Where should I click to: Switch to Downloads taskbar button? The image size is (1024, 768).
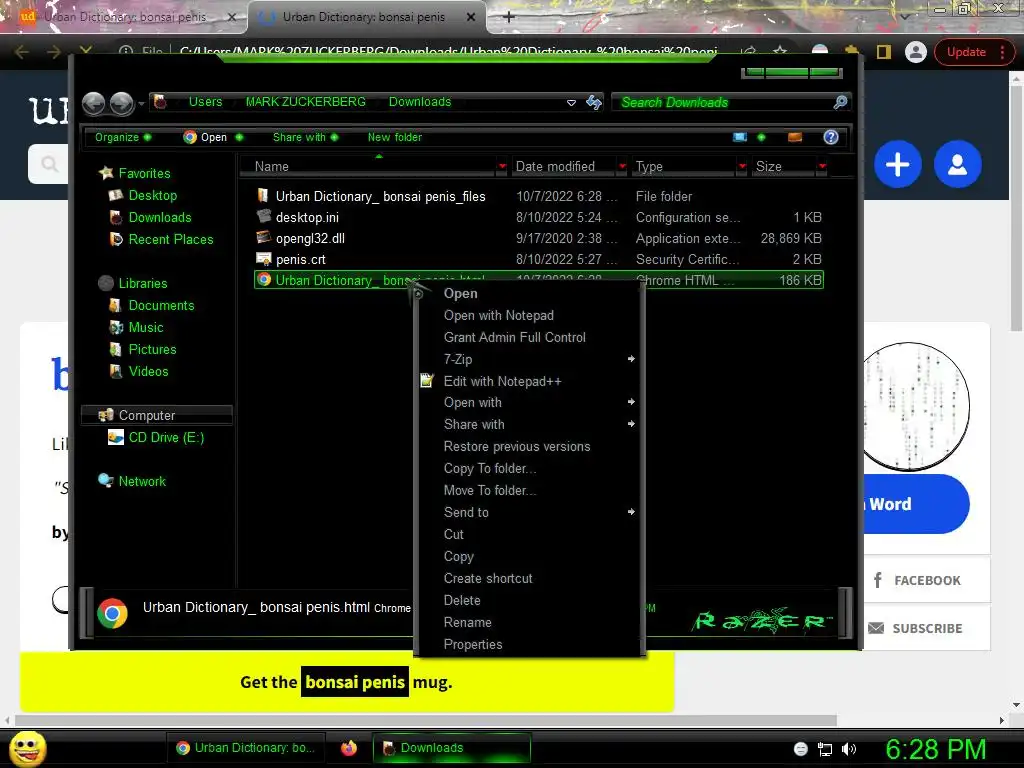(451, 748)
